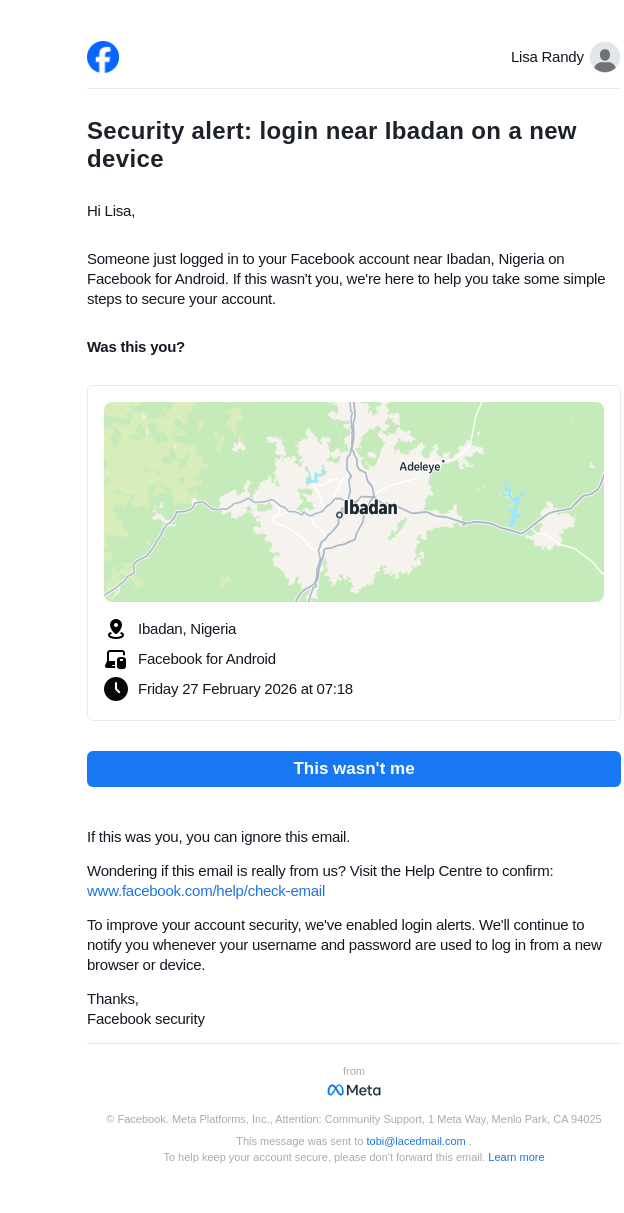Click the location pin icon
624x1213 pixels.
tap(116, 629)
